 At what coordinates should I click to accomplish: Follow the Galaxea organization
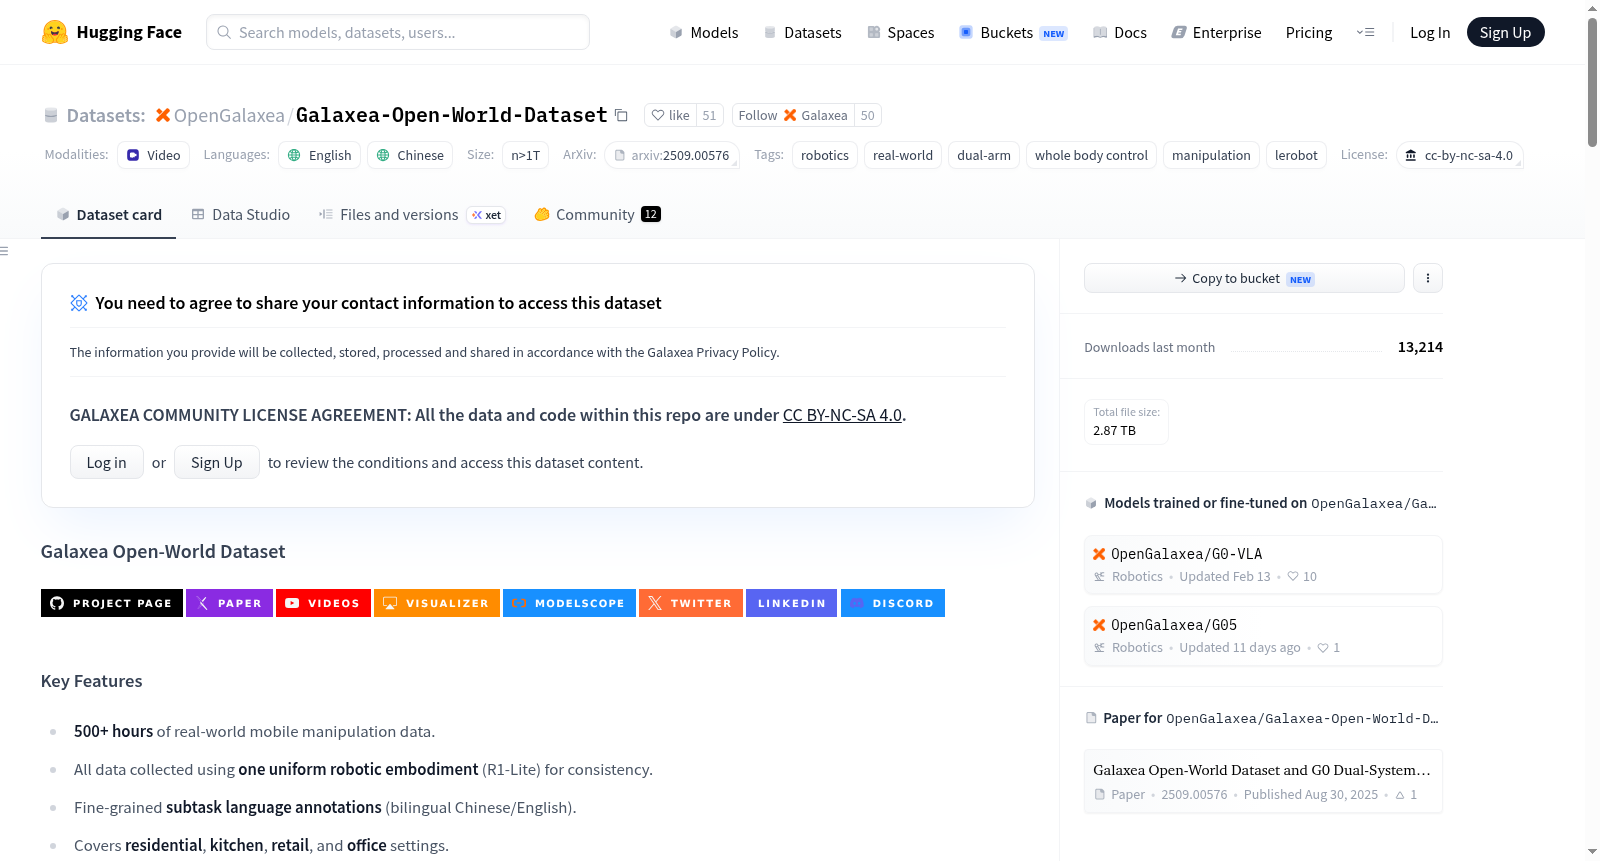tap(793, 115)
